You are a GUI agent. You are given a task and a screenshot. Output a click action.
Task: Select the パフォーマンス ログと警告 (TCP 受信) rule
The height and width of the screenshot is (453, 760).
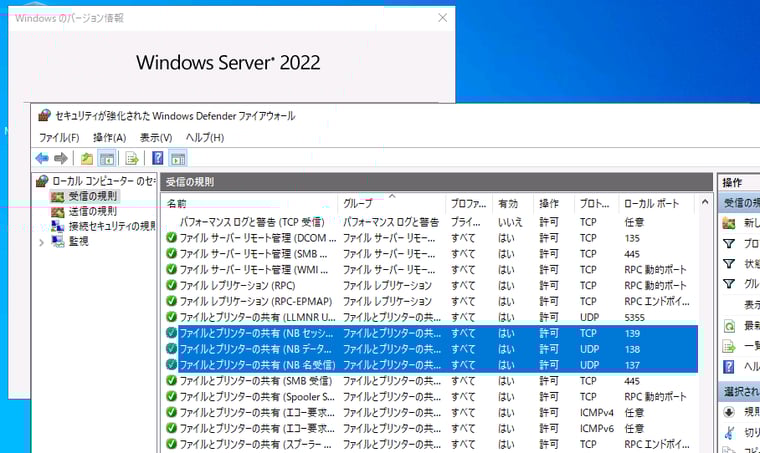[x=252, y=222]
